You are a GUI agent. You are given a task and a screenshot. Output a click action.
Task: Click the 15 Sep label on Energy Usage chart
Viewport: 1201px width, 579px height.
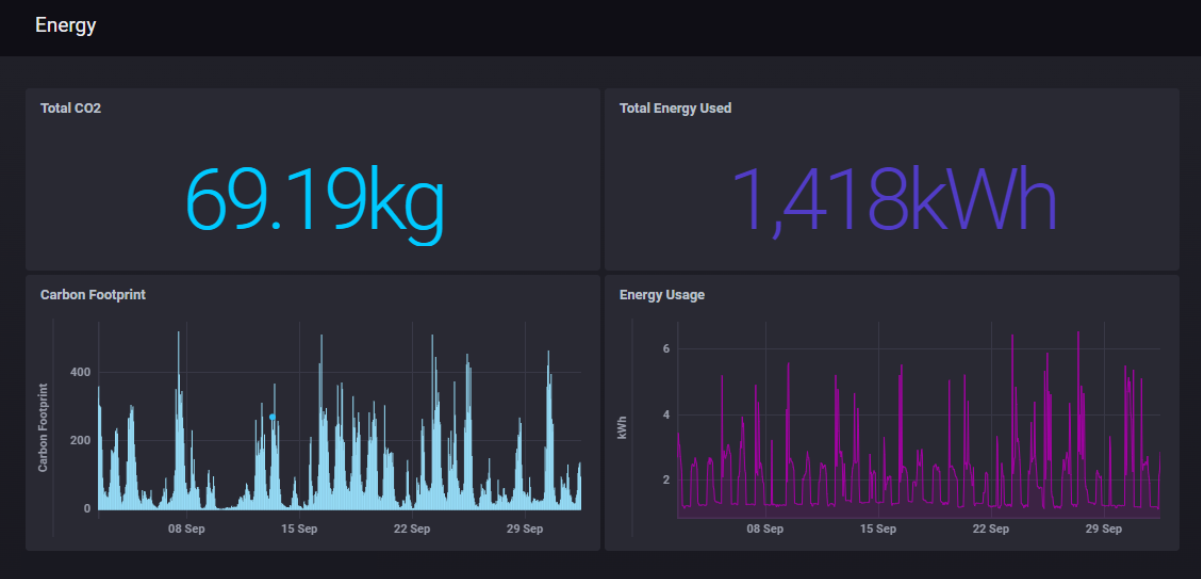coord(879,529)
